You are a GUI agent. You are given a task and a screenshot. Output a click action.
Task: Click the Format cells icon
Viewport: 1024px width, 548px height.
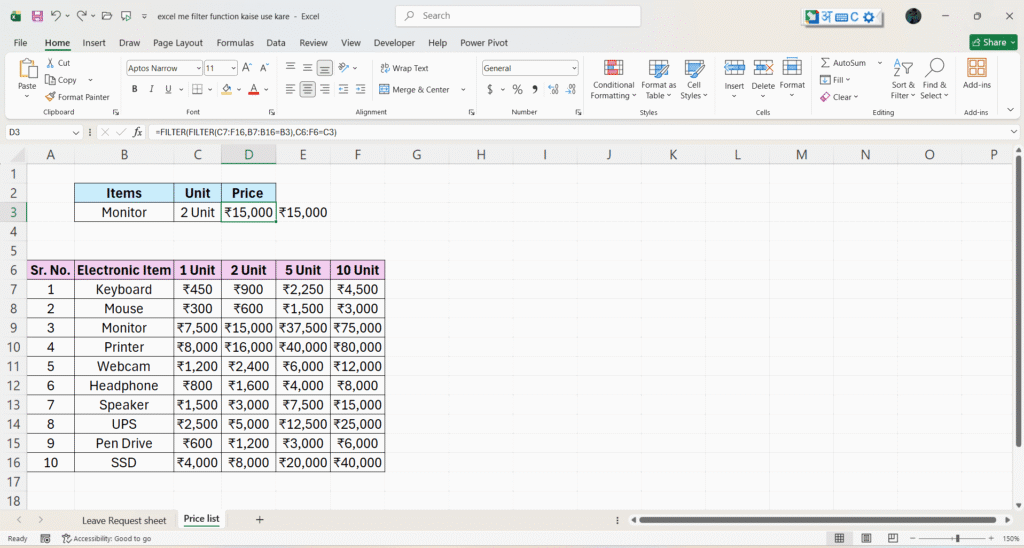pyautogui.click(x=792, y=67)
